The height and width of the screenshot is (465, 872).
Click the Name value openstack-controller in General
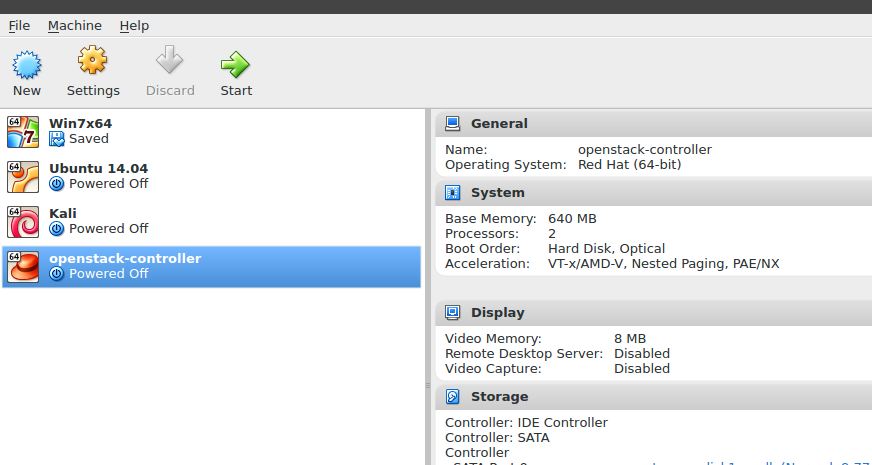click(645, 150)
